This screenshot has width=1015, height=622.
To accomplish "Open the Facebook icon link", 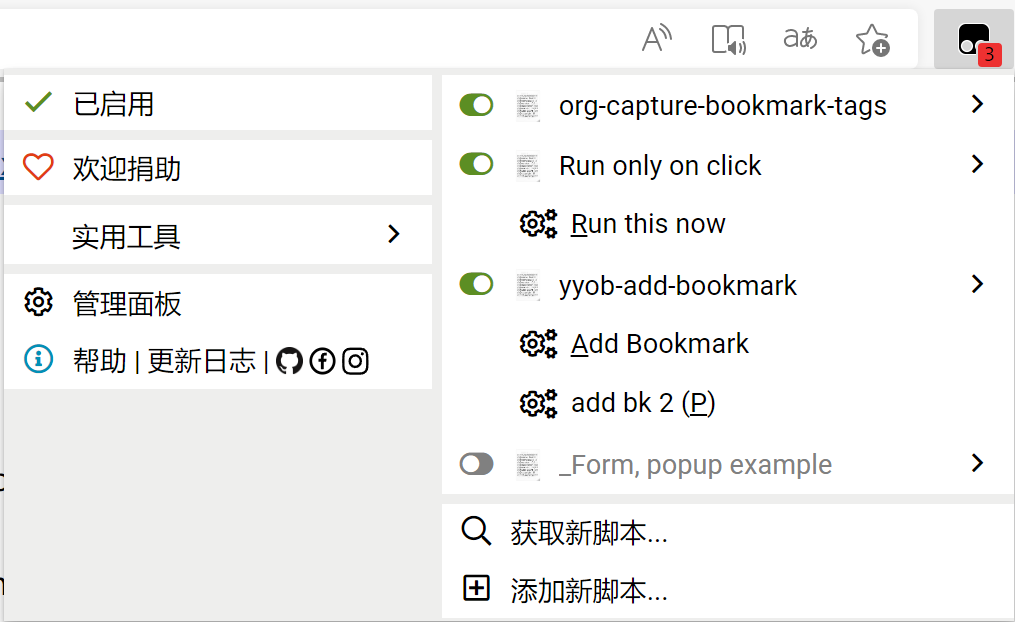I will (322, 361).
